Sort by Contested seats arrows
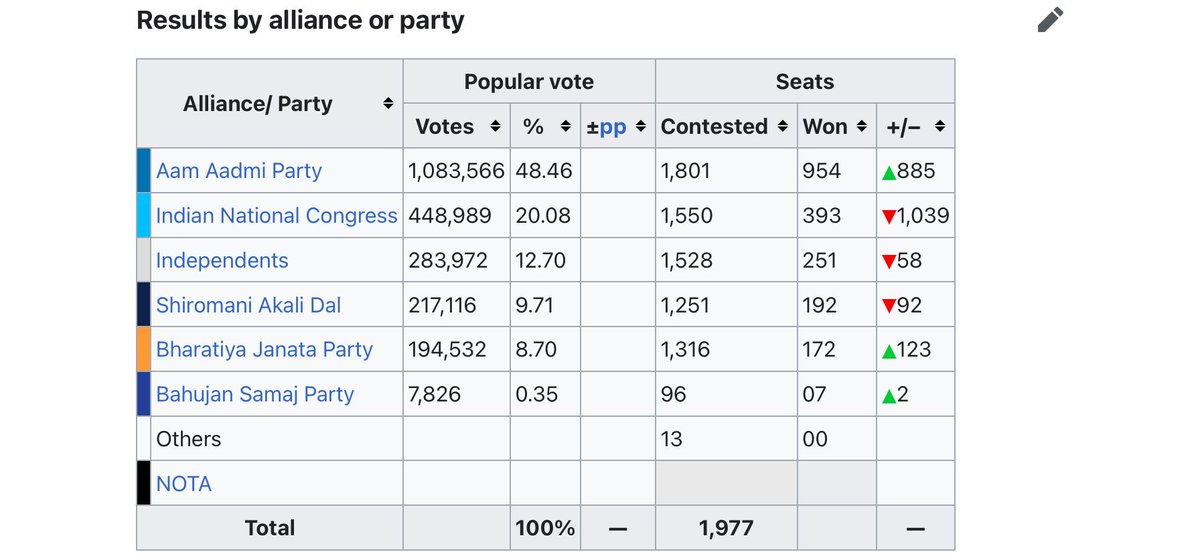This screenshot has height=554, width=1200. click(x=784, y=127)
